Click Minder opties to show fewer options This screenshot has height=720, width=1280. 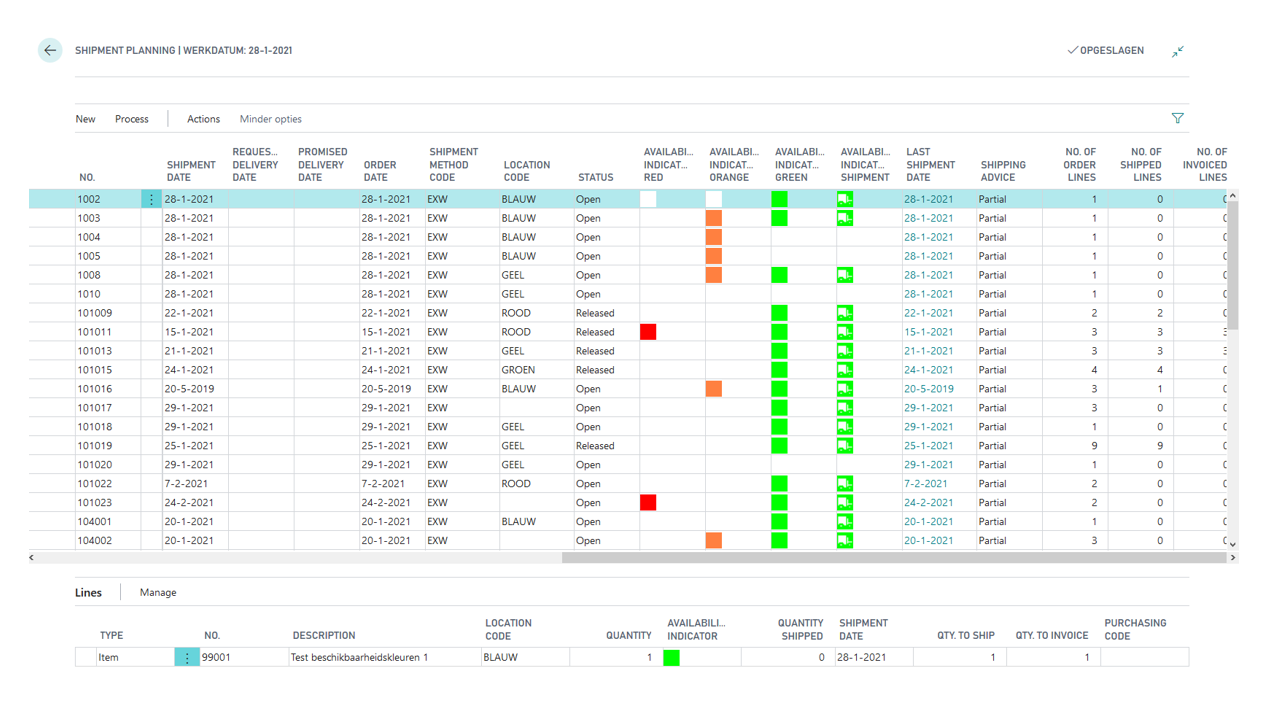coord(270,119)
